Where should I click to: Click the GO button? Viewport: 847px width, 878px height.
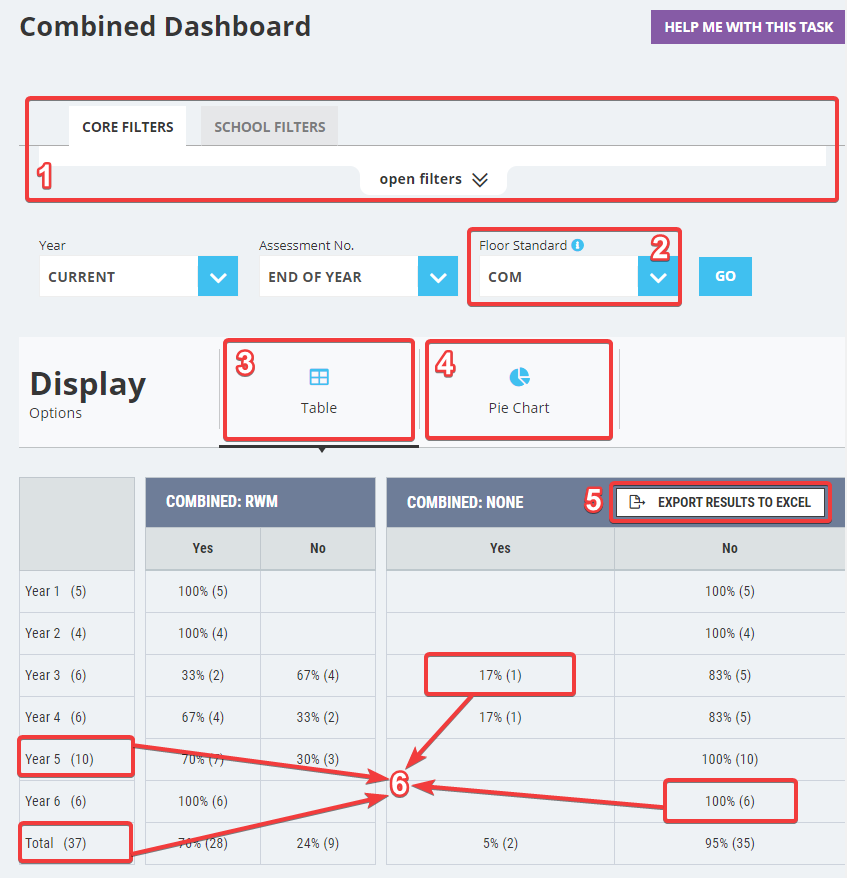click(x=725, y=276)
